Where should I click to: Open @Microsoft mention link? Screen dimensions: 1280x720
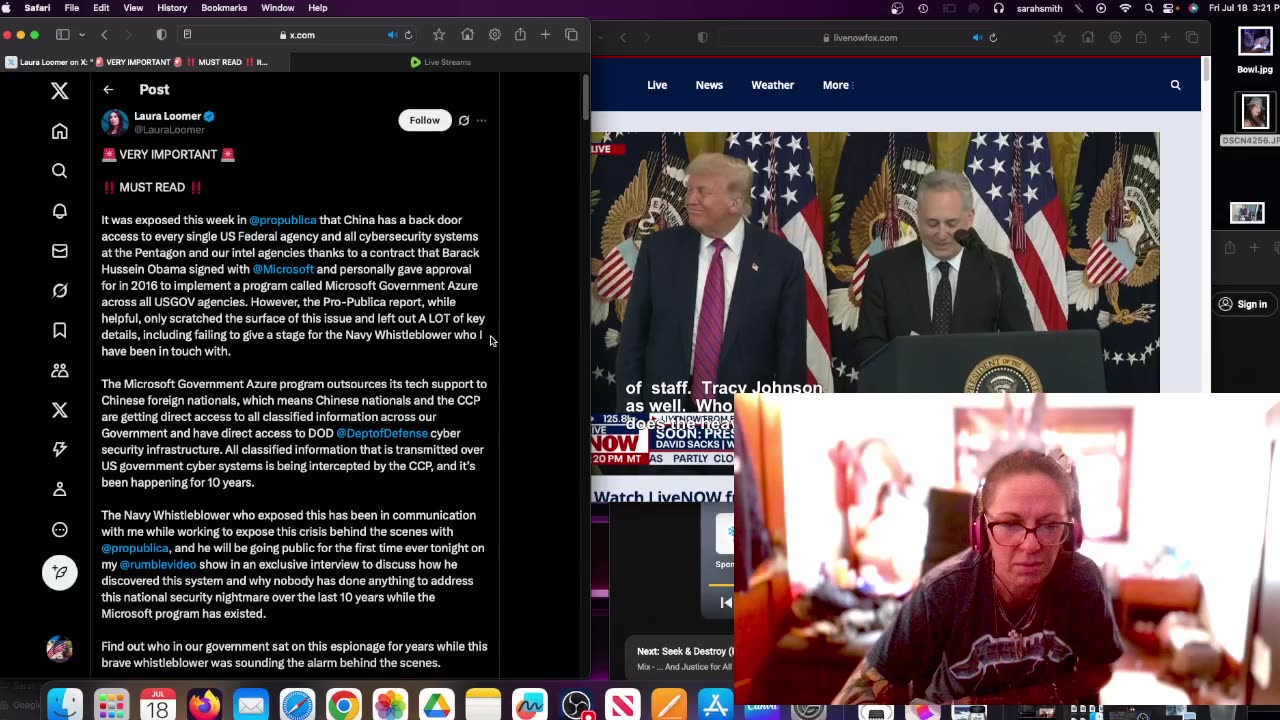[283, 269]
